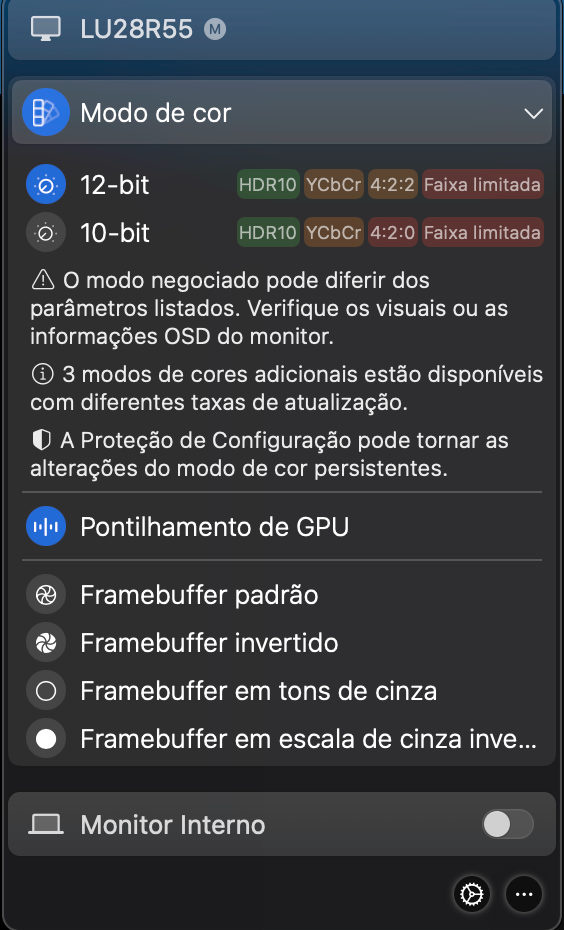The image size is (564, 930).
Task: Toggle the Monitor Interno switch
Action: [x=508, y=824]
